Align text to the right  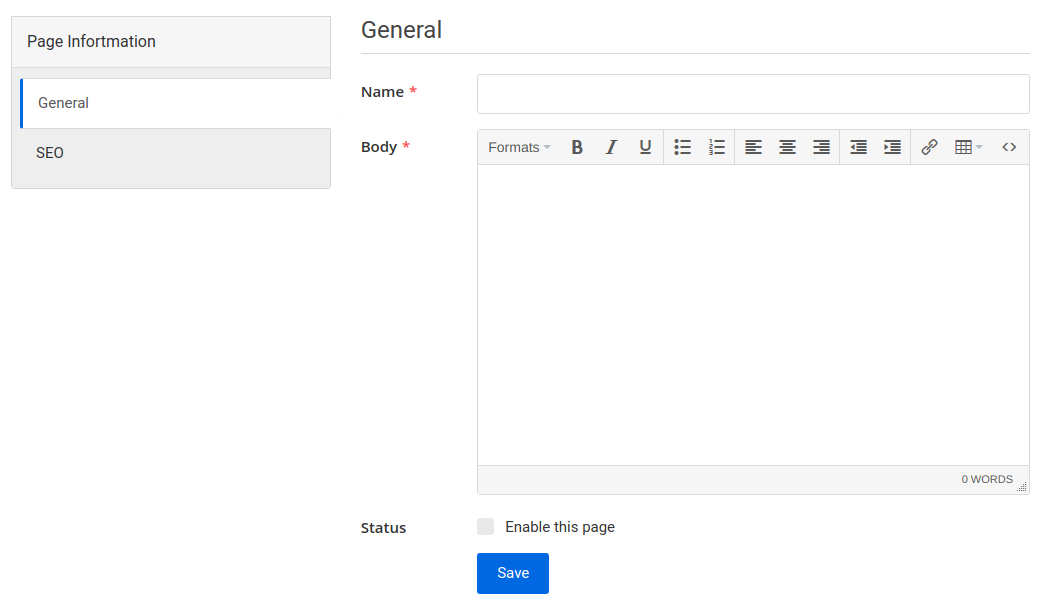click(821, 147)
